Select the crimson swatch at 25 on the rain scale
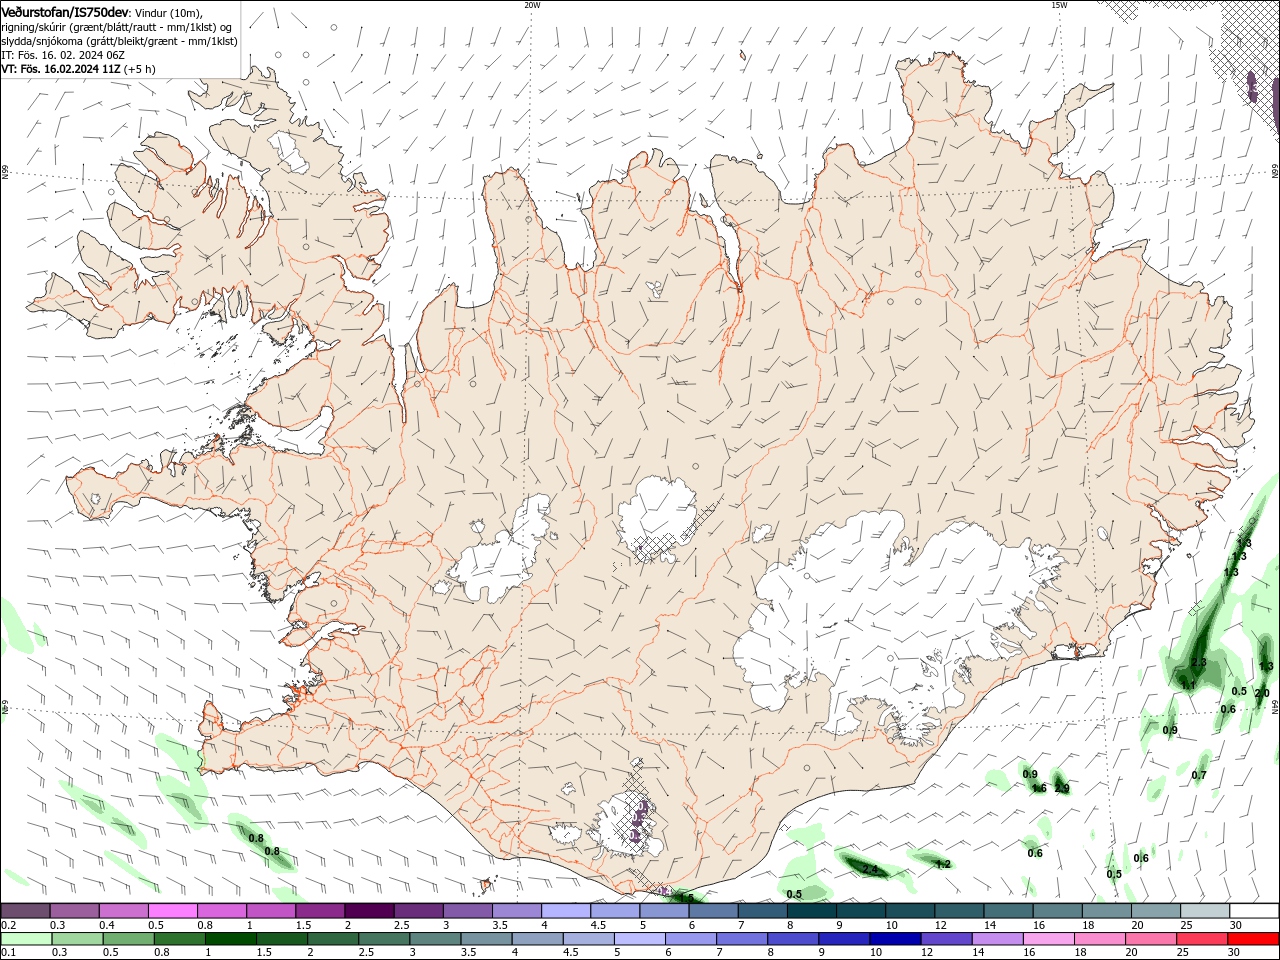 coord(1202,939)
